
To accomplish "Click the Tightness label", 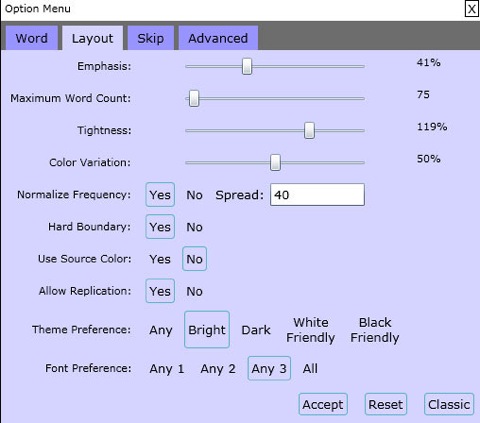I will tap(104, 130).
